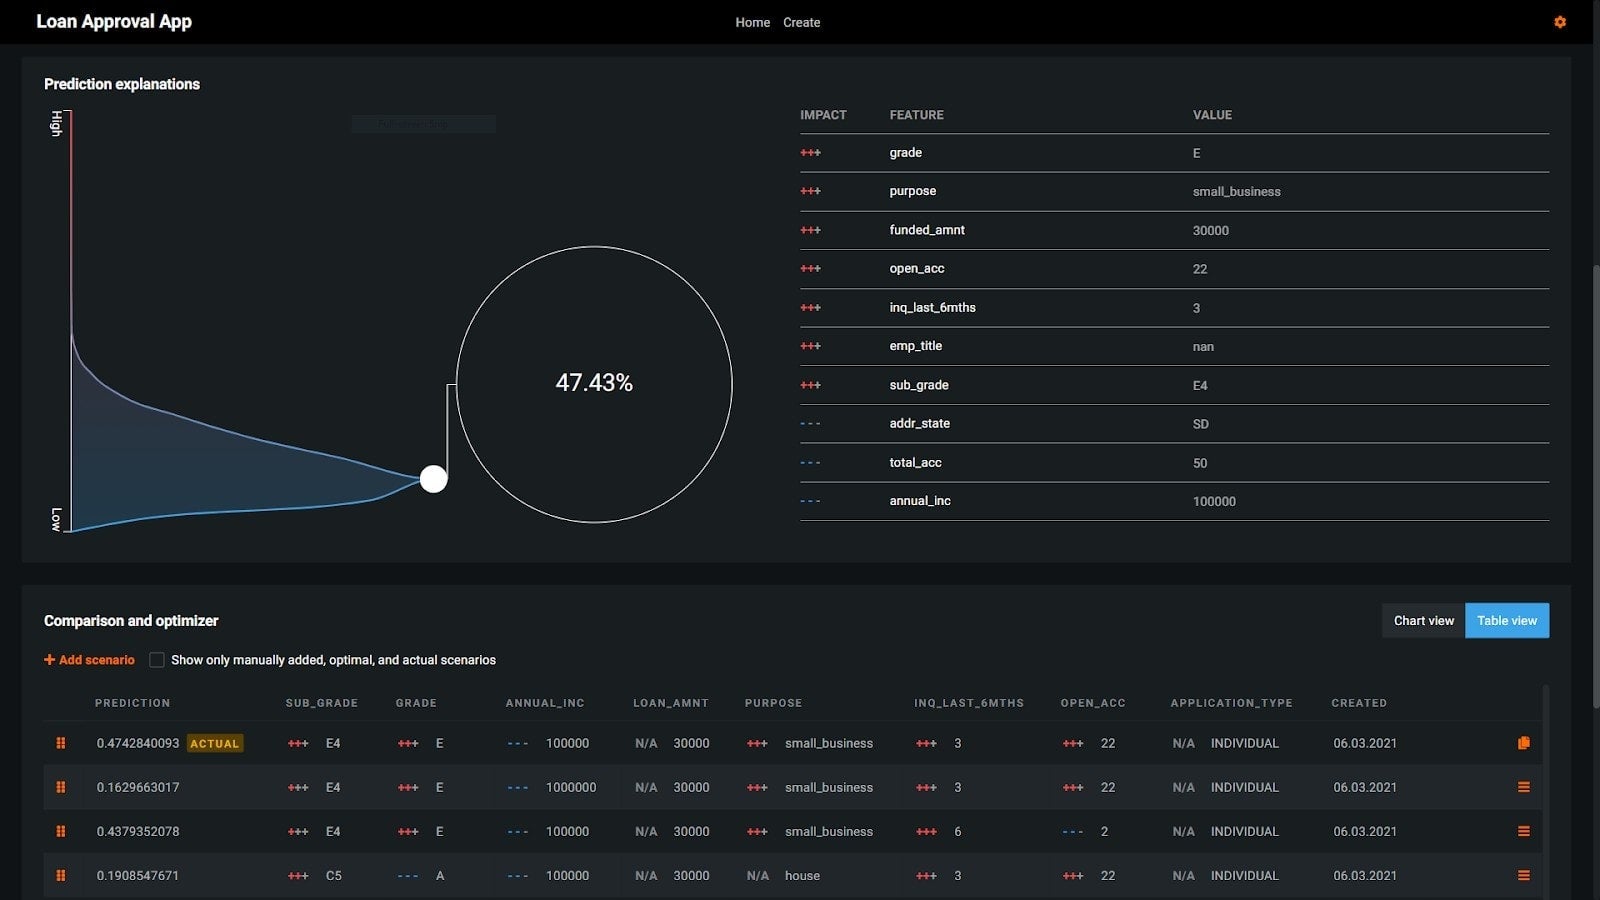Click the OPEN_ACC column header

1093,703
